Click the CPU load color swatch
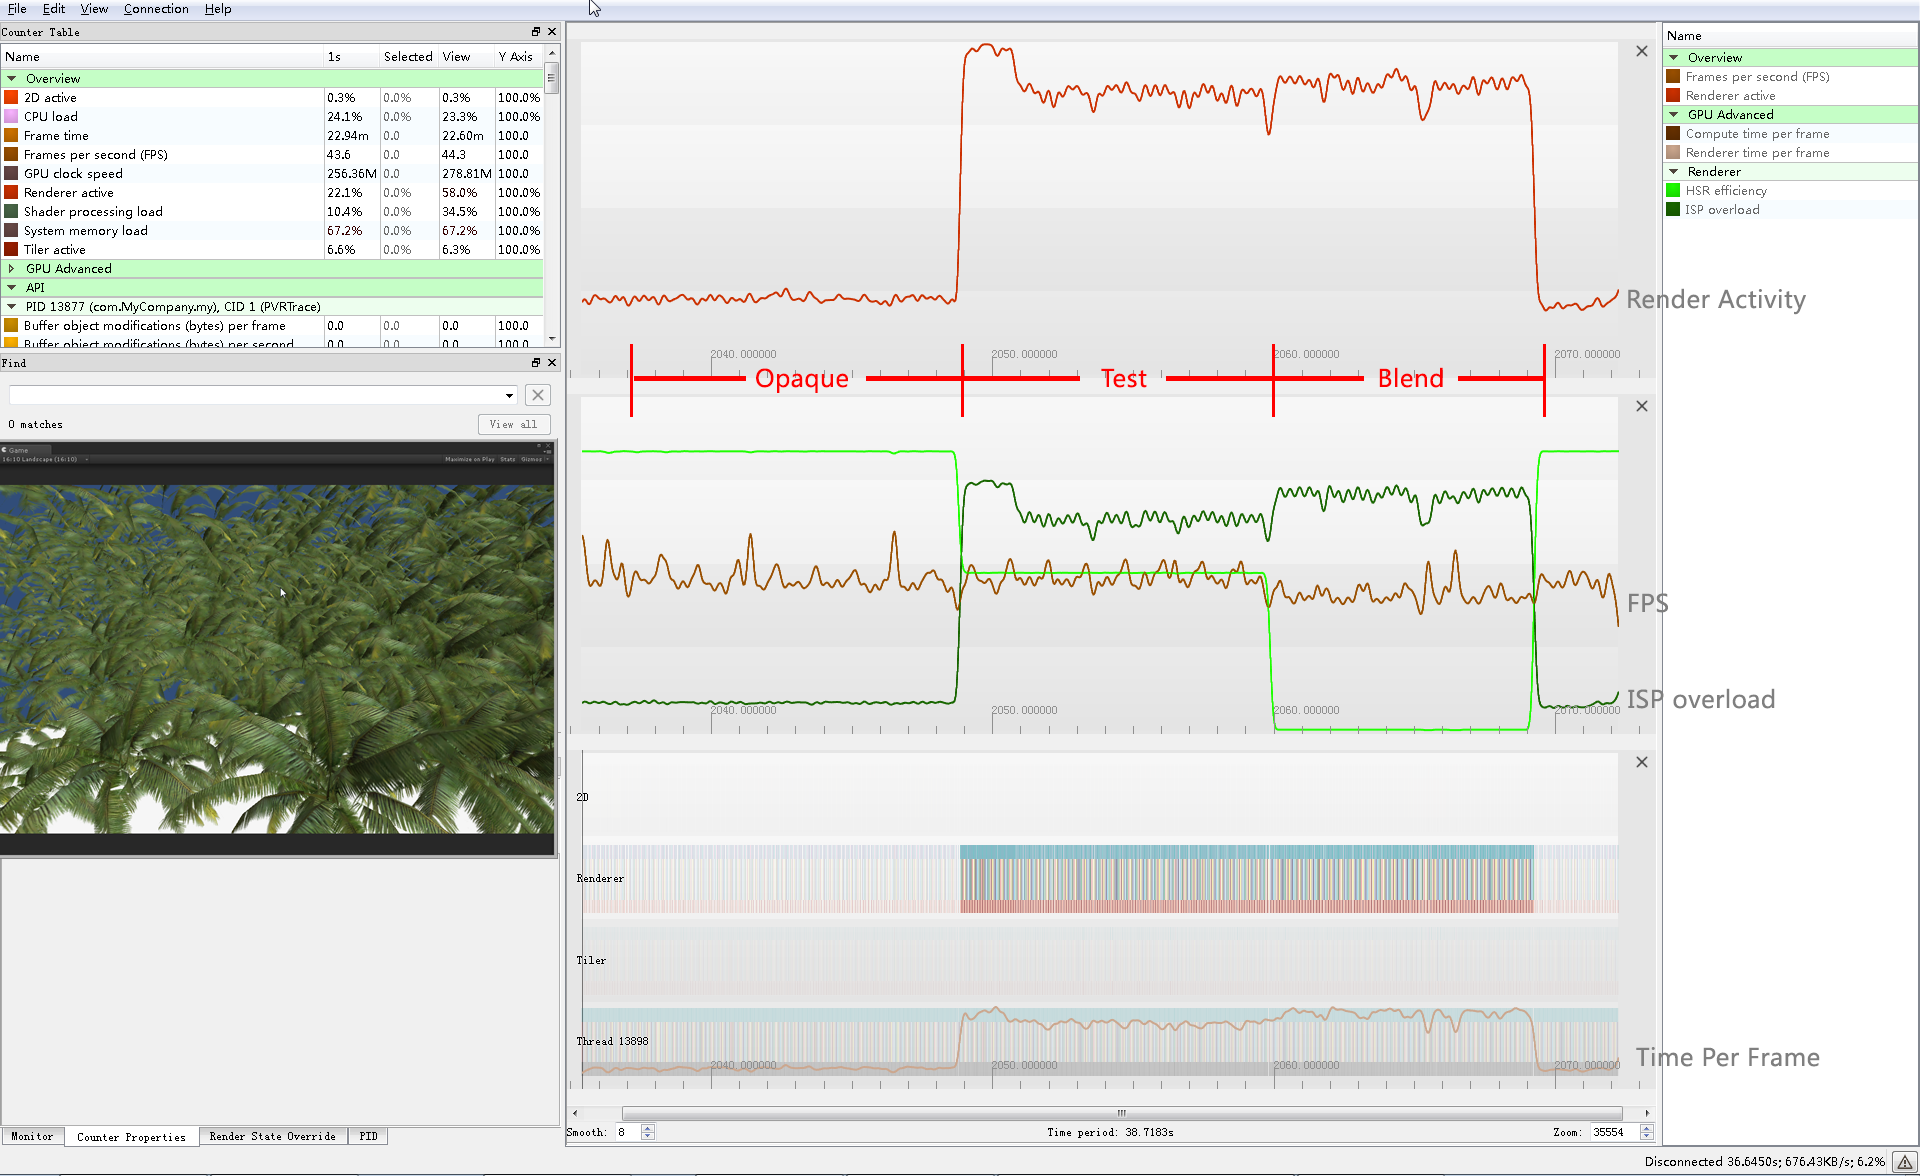This screenshot has width=1920, height=1176. [11, 117]
